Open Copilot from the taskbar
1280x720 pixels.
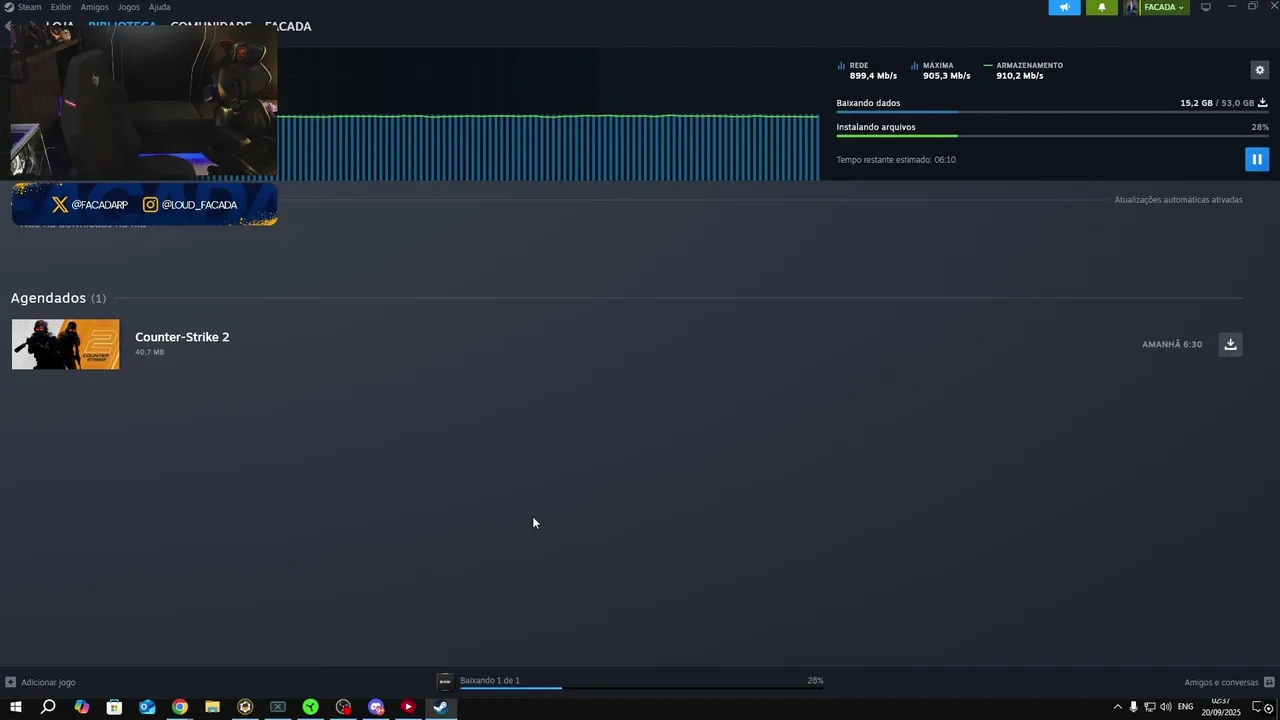pos(82,707)
